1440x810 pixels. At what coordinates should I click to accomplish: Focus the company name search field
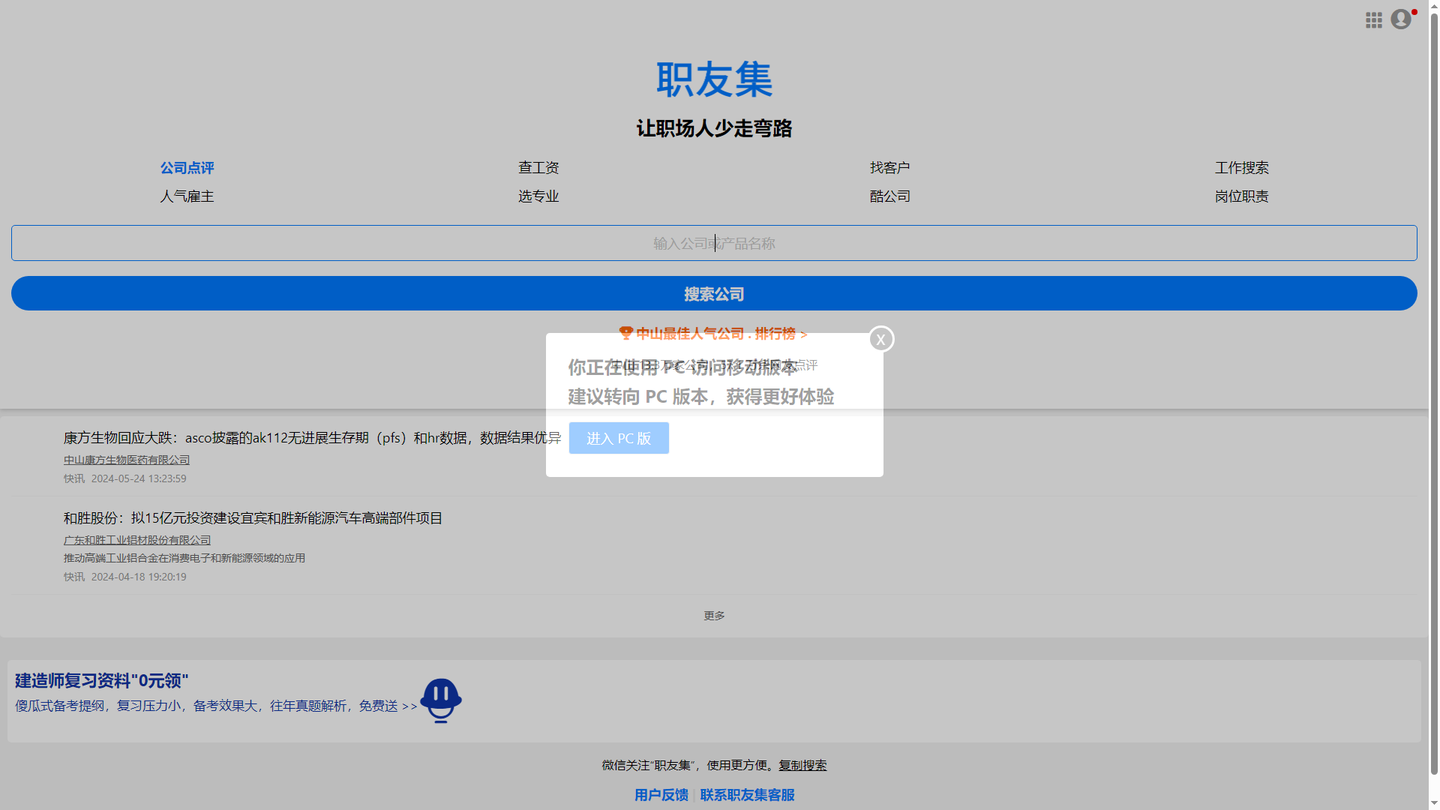tap(714, 243)
